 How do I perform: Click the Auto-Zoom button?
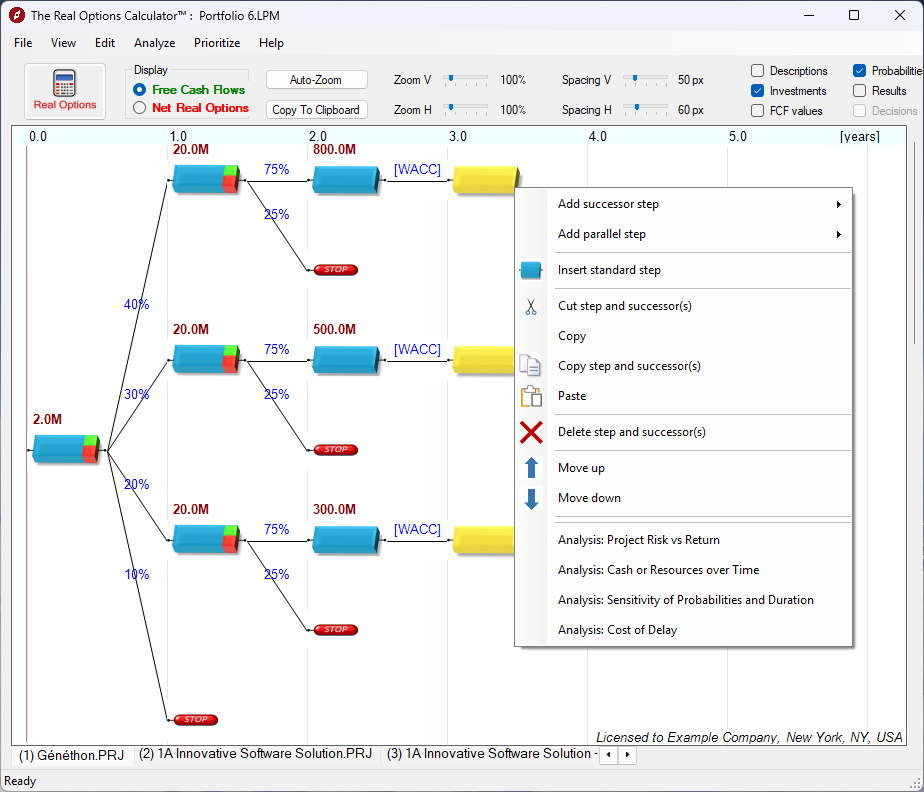pos(316,79)
